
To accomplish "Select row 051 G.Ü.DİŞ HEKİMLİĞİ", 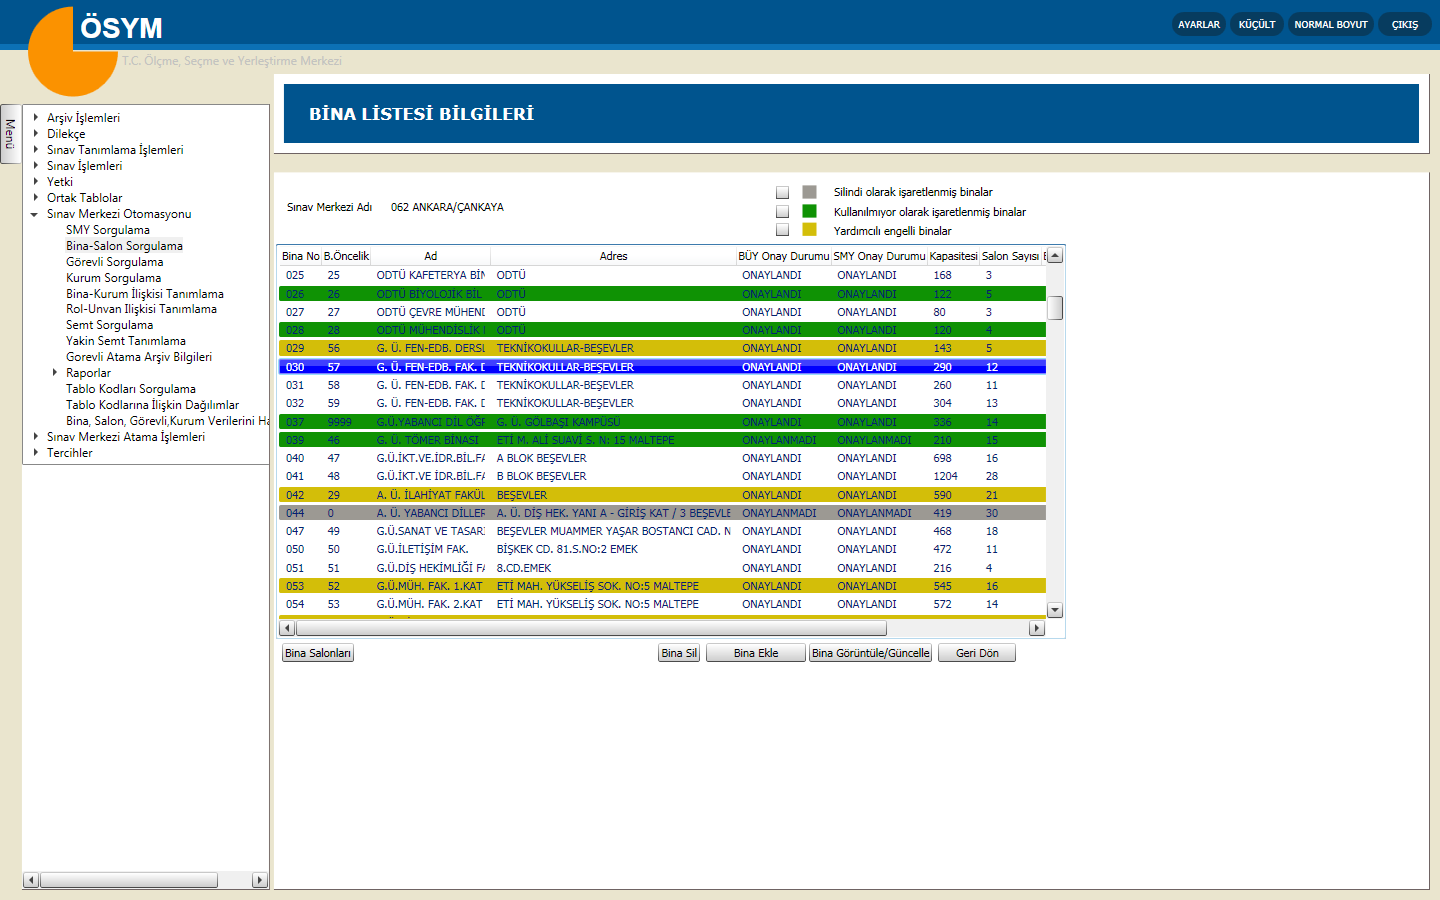I will 662,568.
